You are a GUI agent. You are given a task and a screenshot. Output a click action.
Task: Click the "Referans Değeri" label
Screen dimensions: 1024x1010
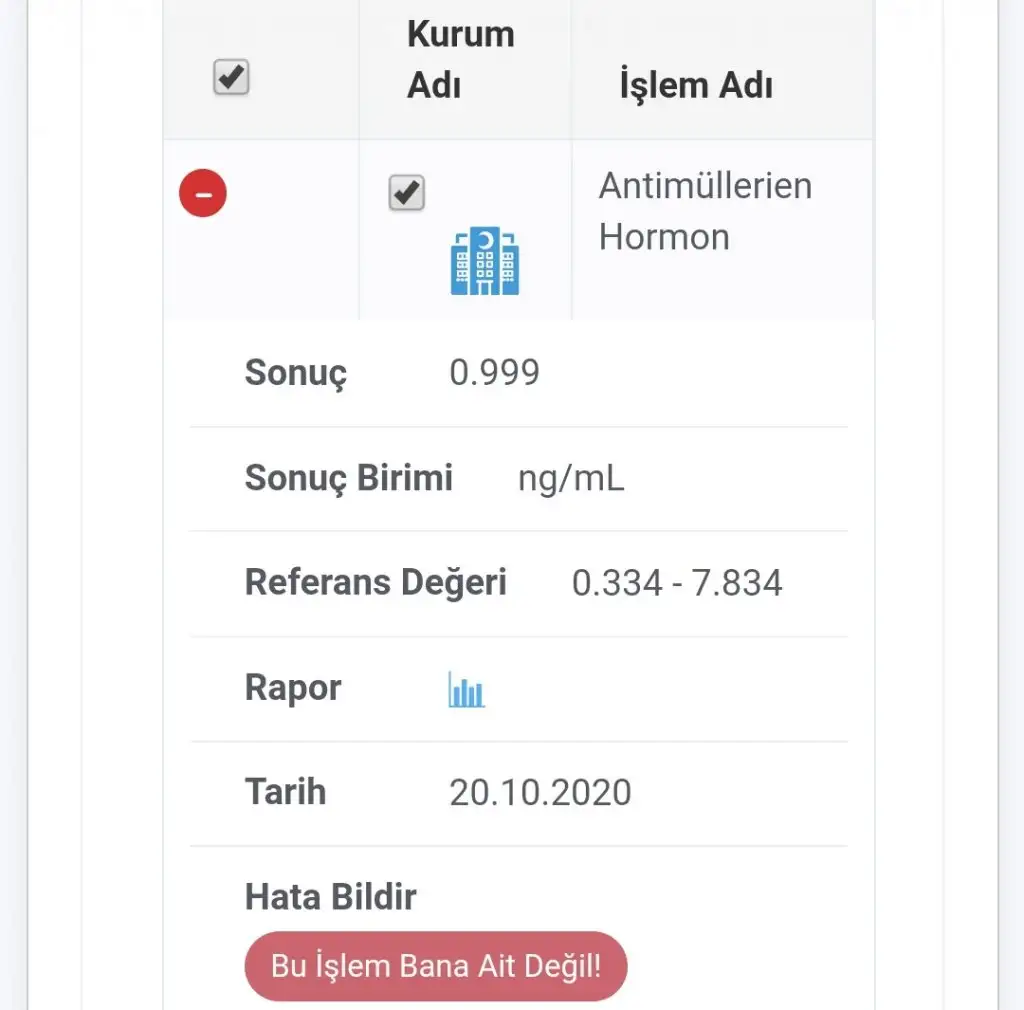375,582
